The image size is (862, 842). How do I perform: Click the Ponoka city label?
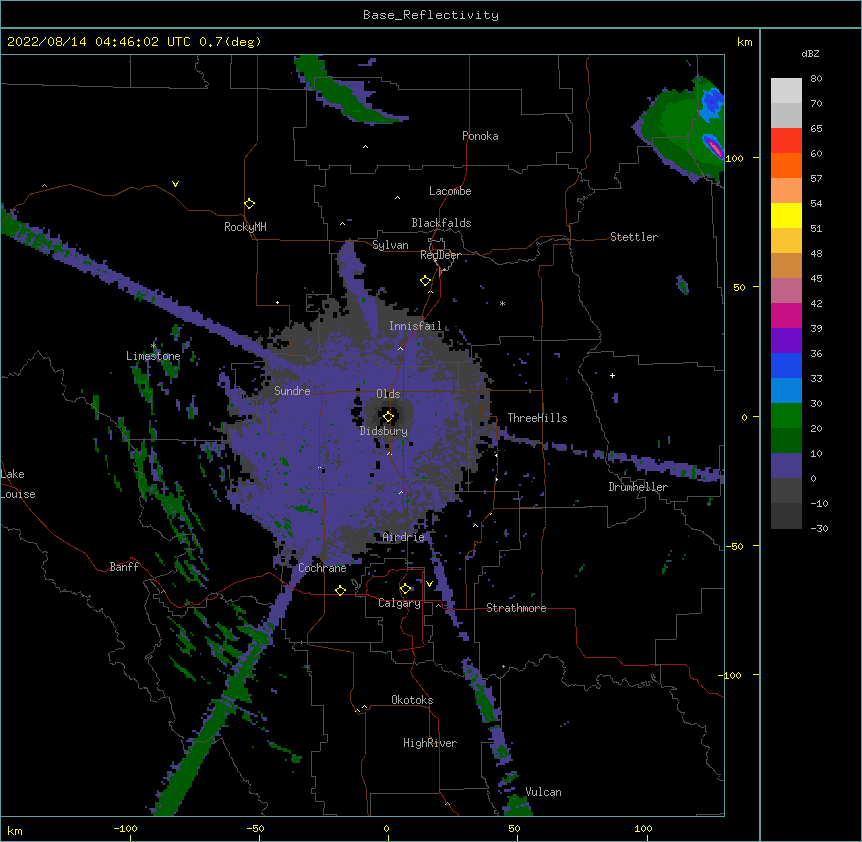[480, 136]
